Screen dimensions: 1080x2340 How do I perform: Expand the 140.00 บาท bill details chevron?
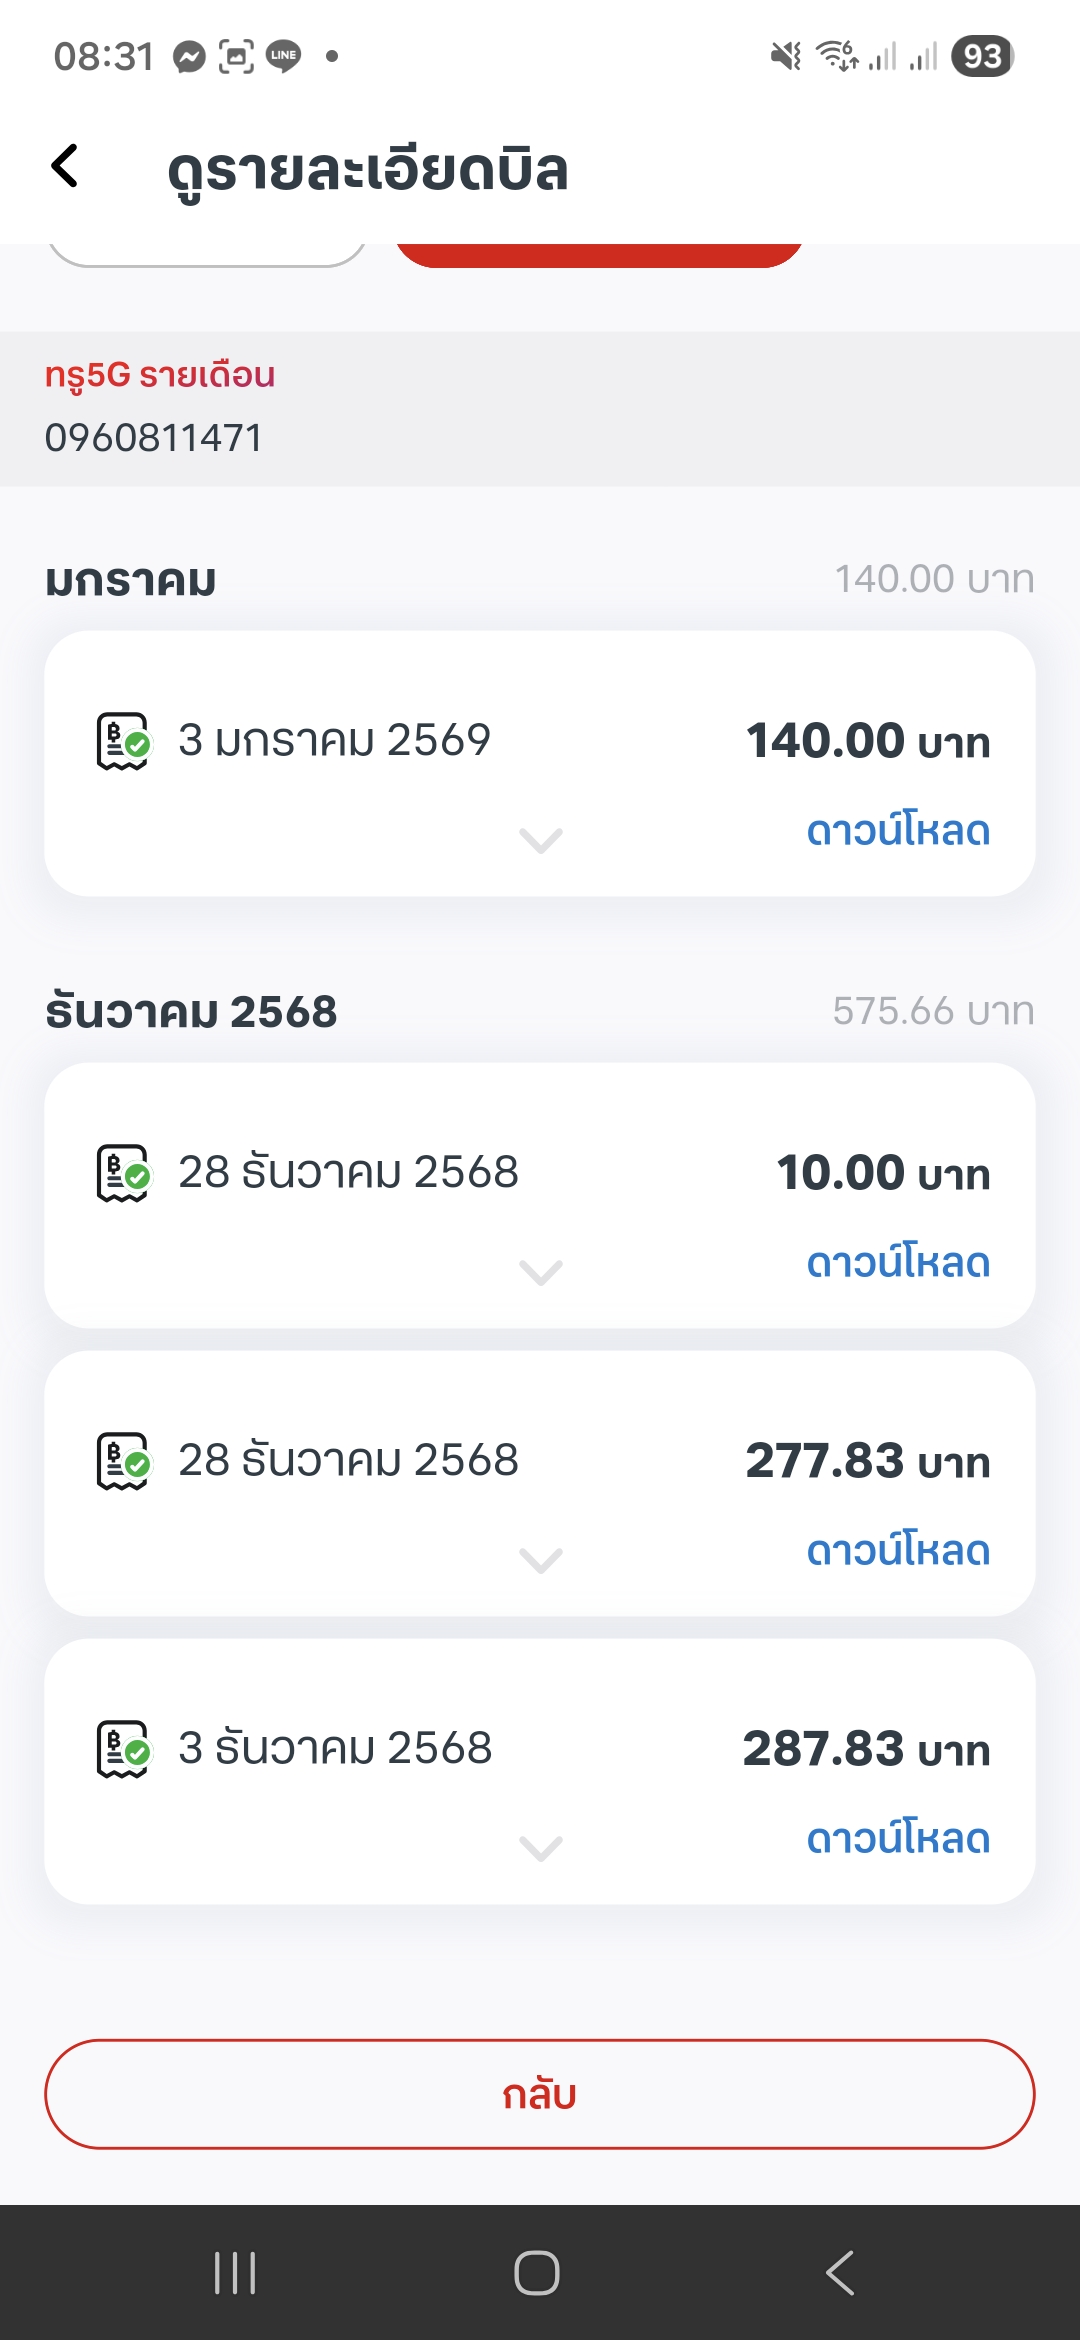tap(541, 840)
